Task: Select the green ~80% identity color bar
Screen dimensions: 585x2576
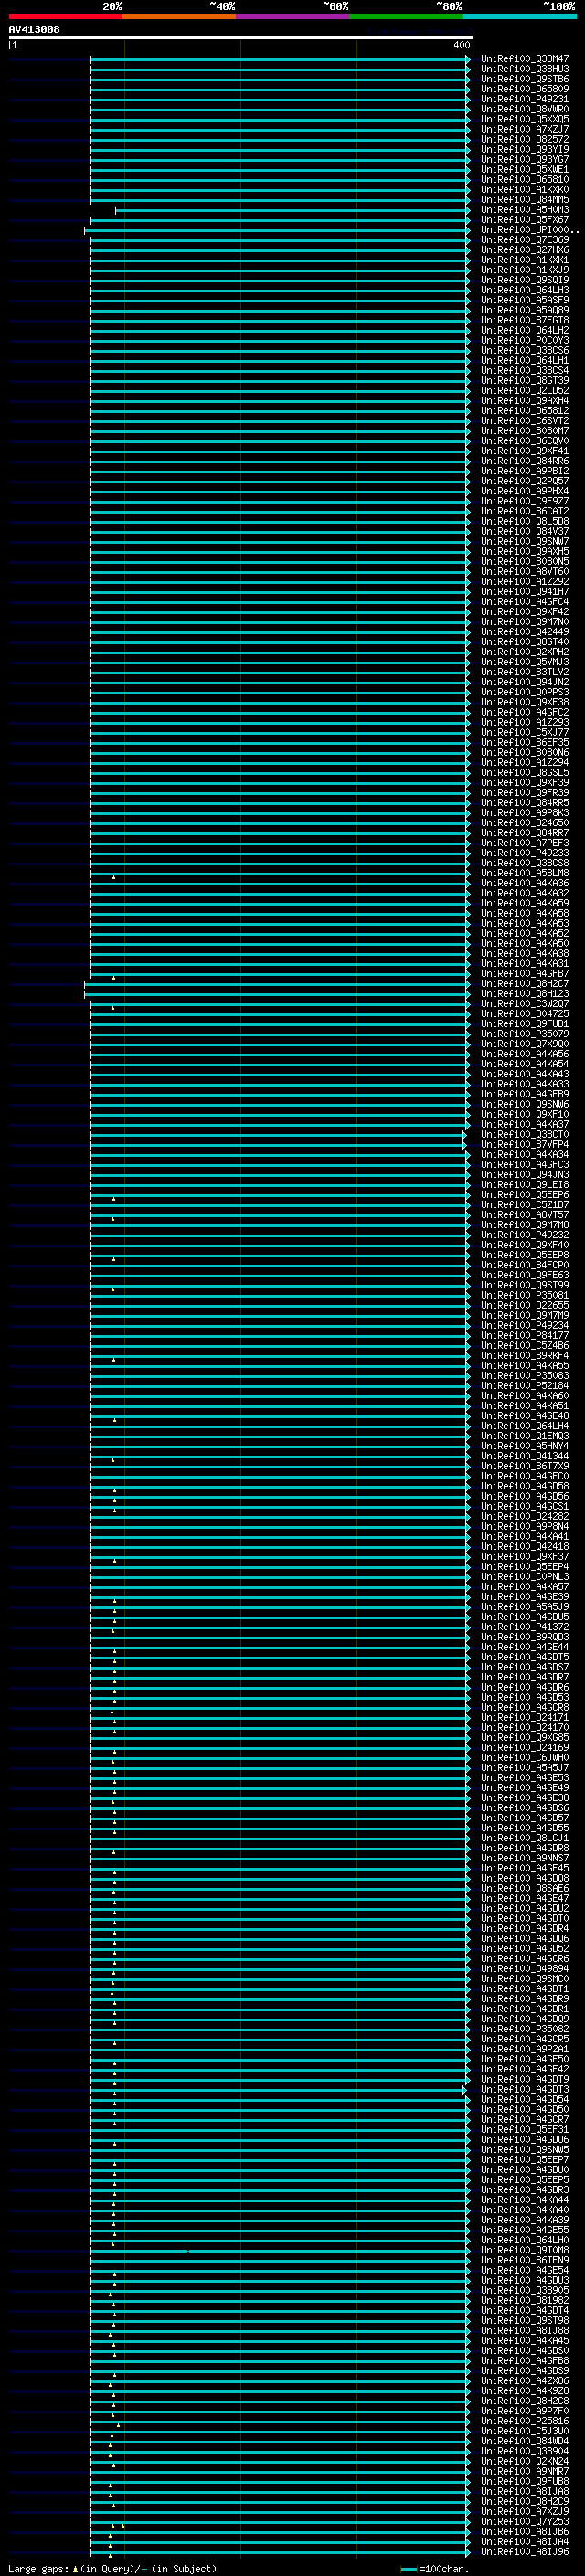Action: coord(406,16)
